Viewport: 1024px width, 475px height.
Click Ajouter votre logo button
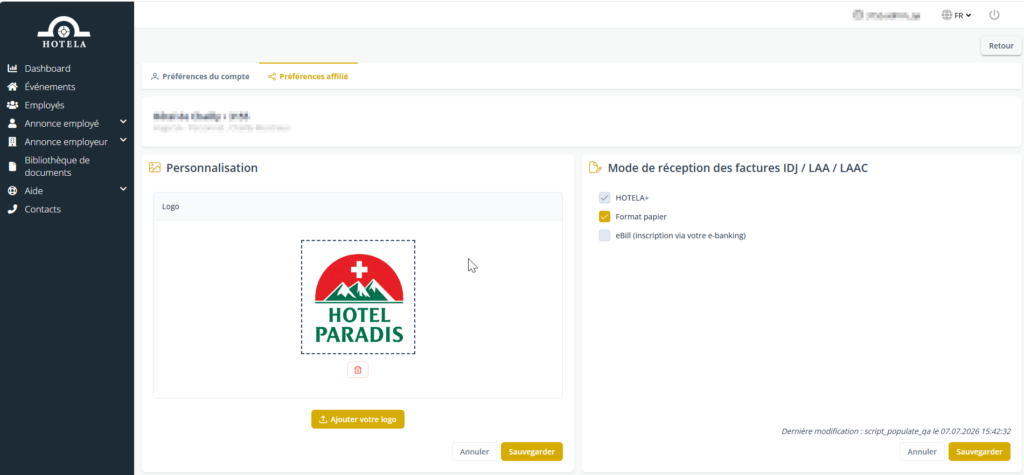click(358, 419)
